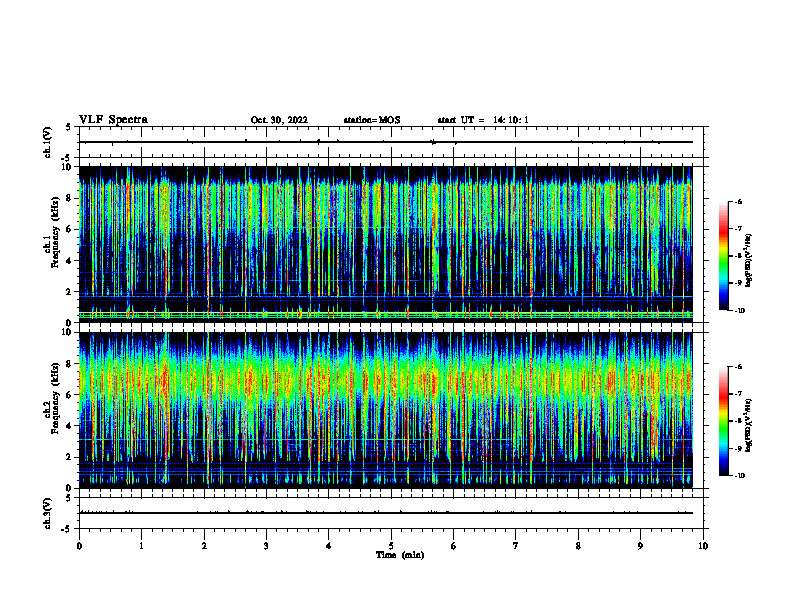
Task: Click time-axis tick label "7"
Action: click(516, 546)
